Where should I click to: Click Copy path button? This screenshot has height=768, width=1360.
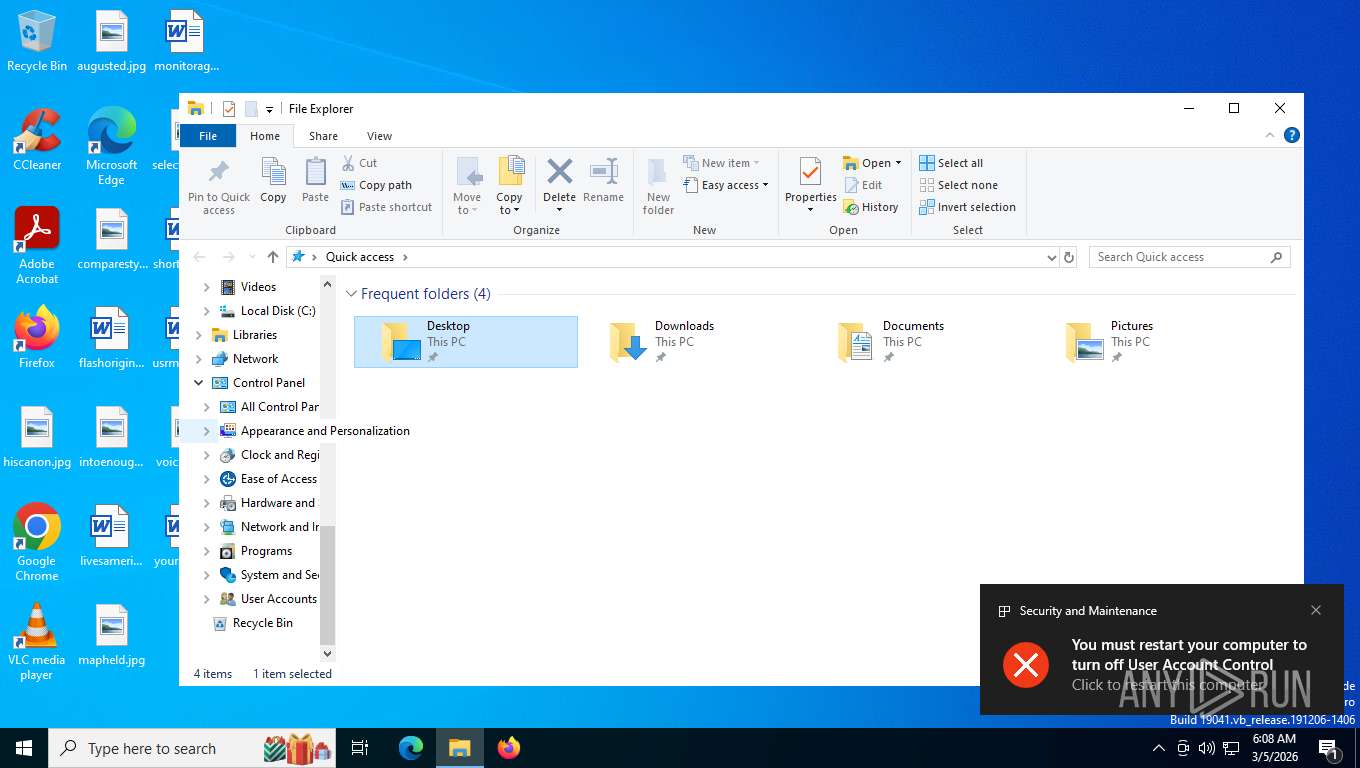point(377,185)
